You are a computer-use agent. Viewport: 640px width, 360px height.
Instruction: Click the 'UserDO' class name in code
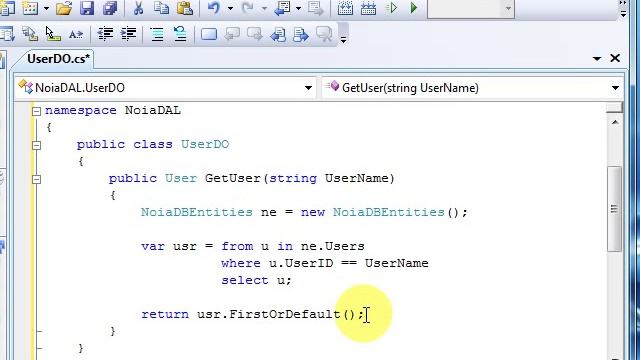click(205, 144)
